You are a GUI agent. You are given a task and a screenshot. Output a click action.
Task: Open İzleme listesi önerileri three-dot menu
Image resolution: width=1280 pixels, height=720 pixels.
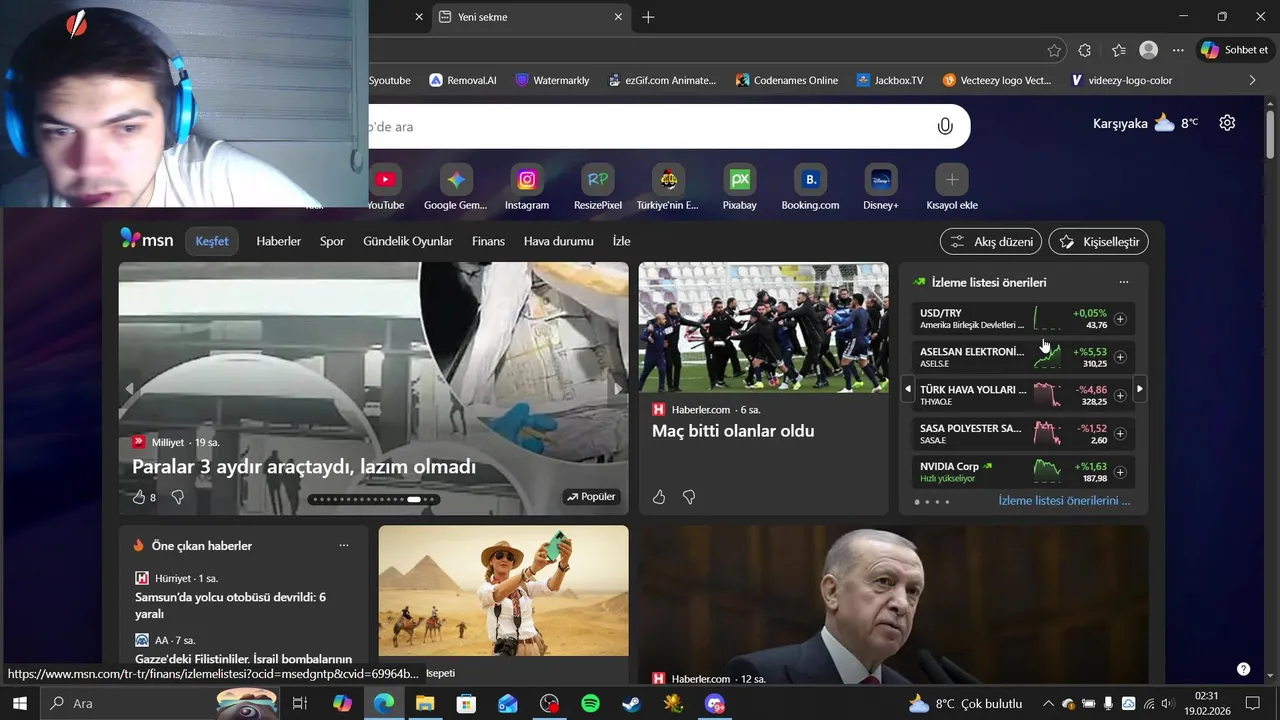1124,282
